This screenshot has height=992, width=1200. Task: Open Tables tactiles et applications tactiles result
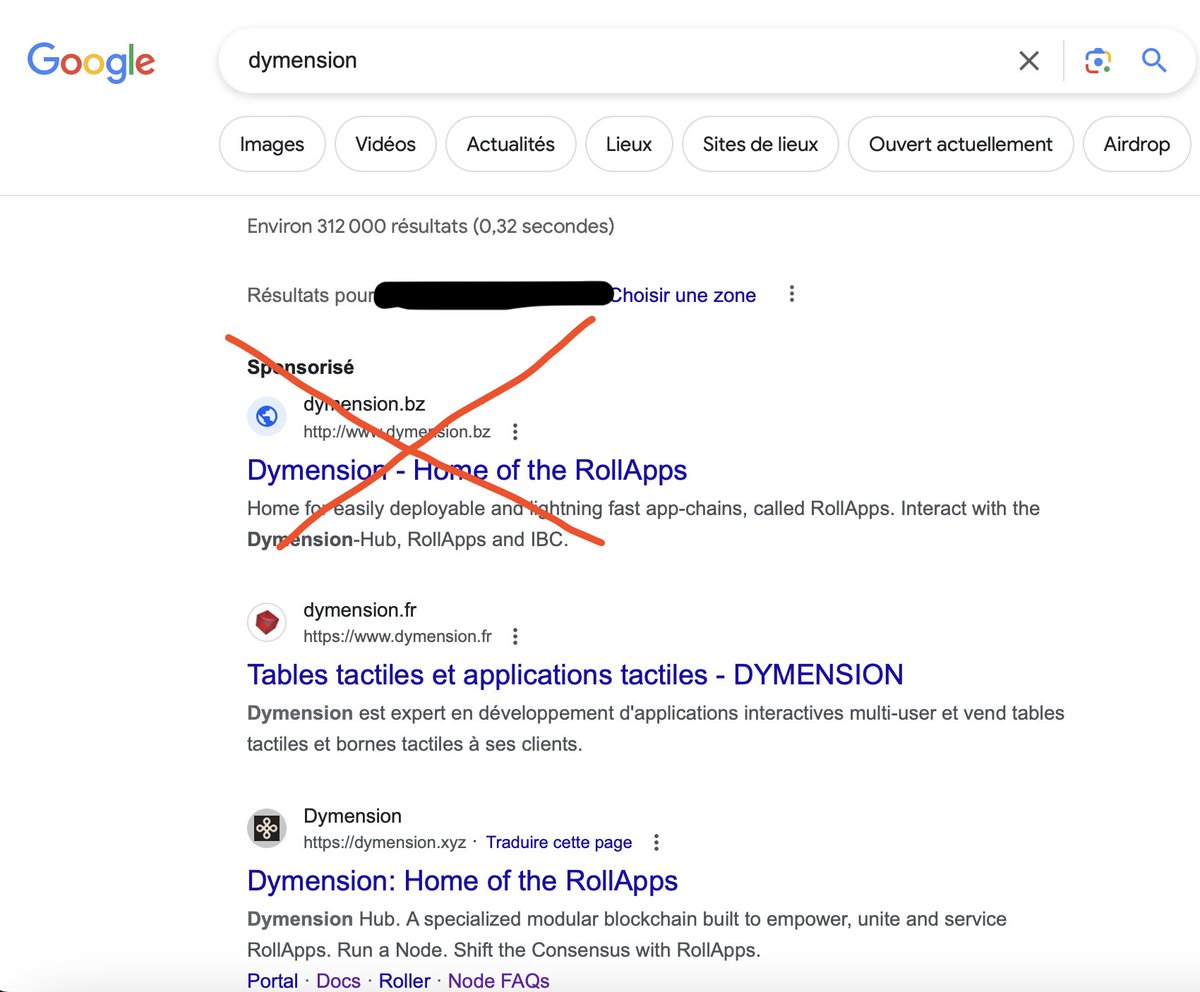click(x=575, y=675)
